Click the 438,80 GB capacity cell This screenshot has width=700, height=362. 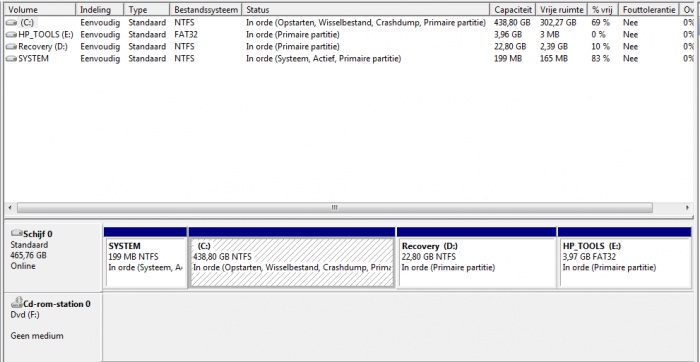[x=512, y=22]
